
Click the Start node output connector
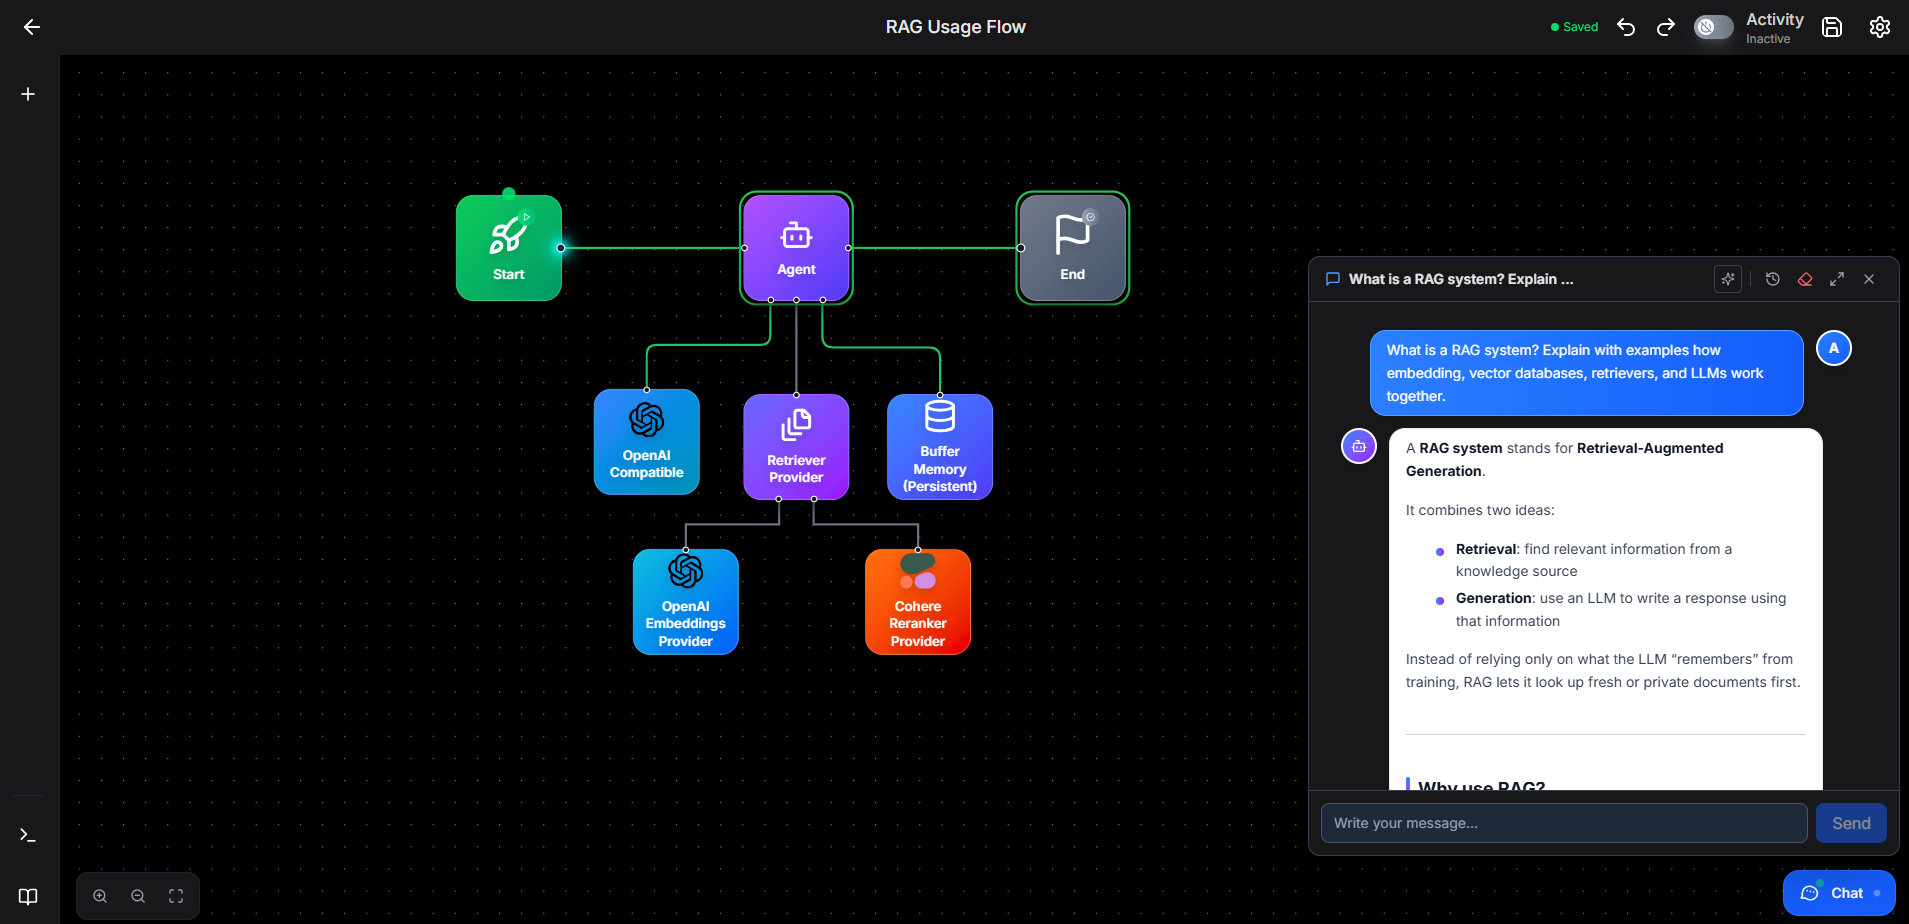click(x=561, y=248)
